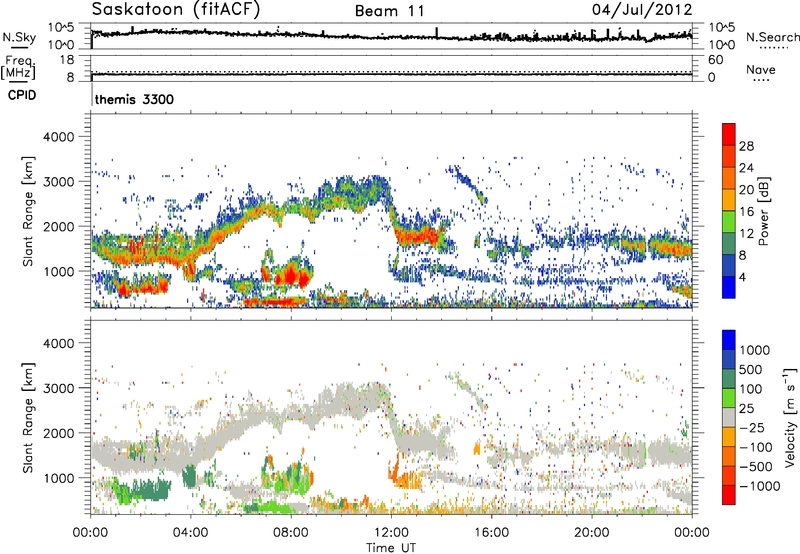Click "Slant Range [km]" label of the power panel

(x=28, y=211)
